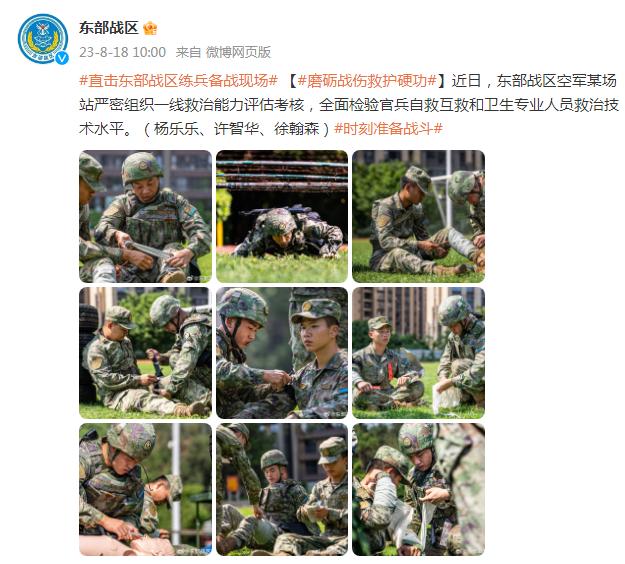Open first photo of soldier unrolling bandage

[145, 216]
